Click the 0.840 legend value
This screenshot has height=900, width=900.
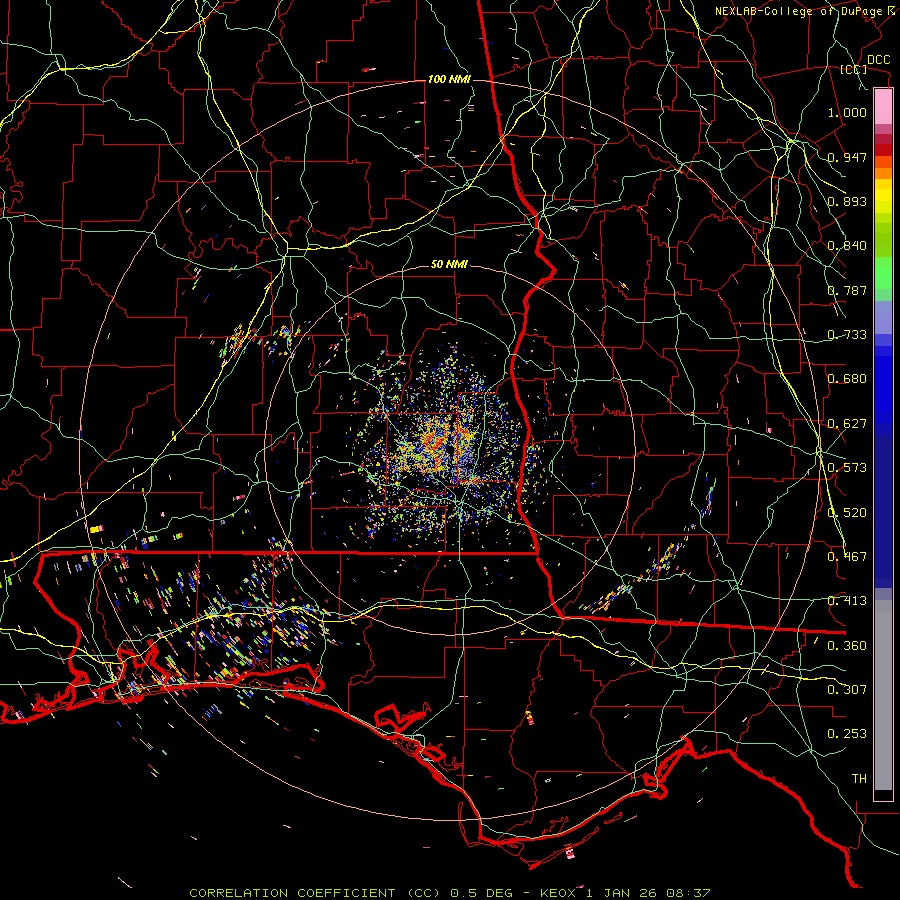pos(847,246)
